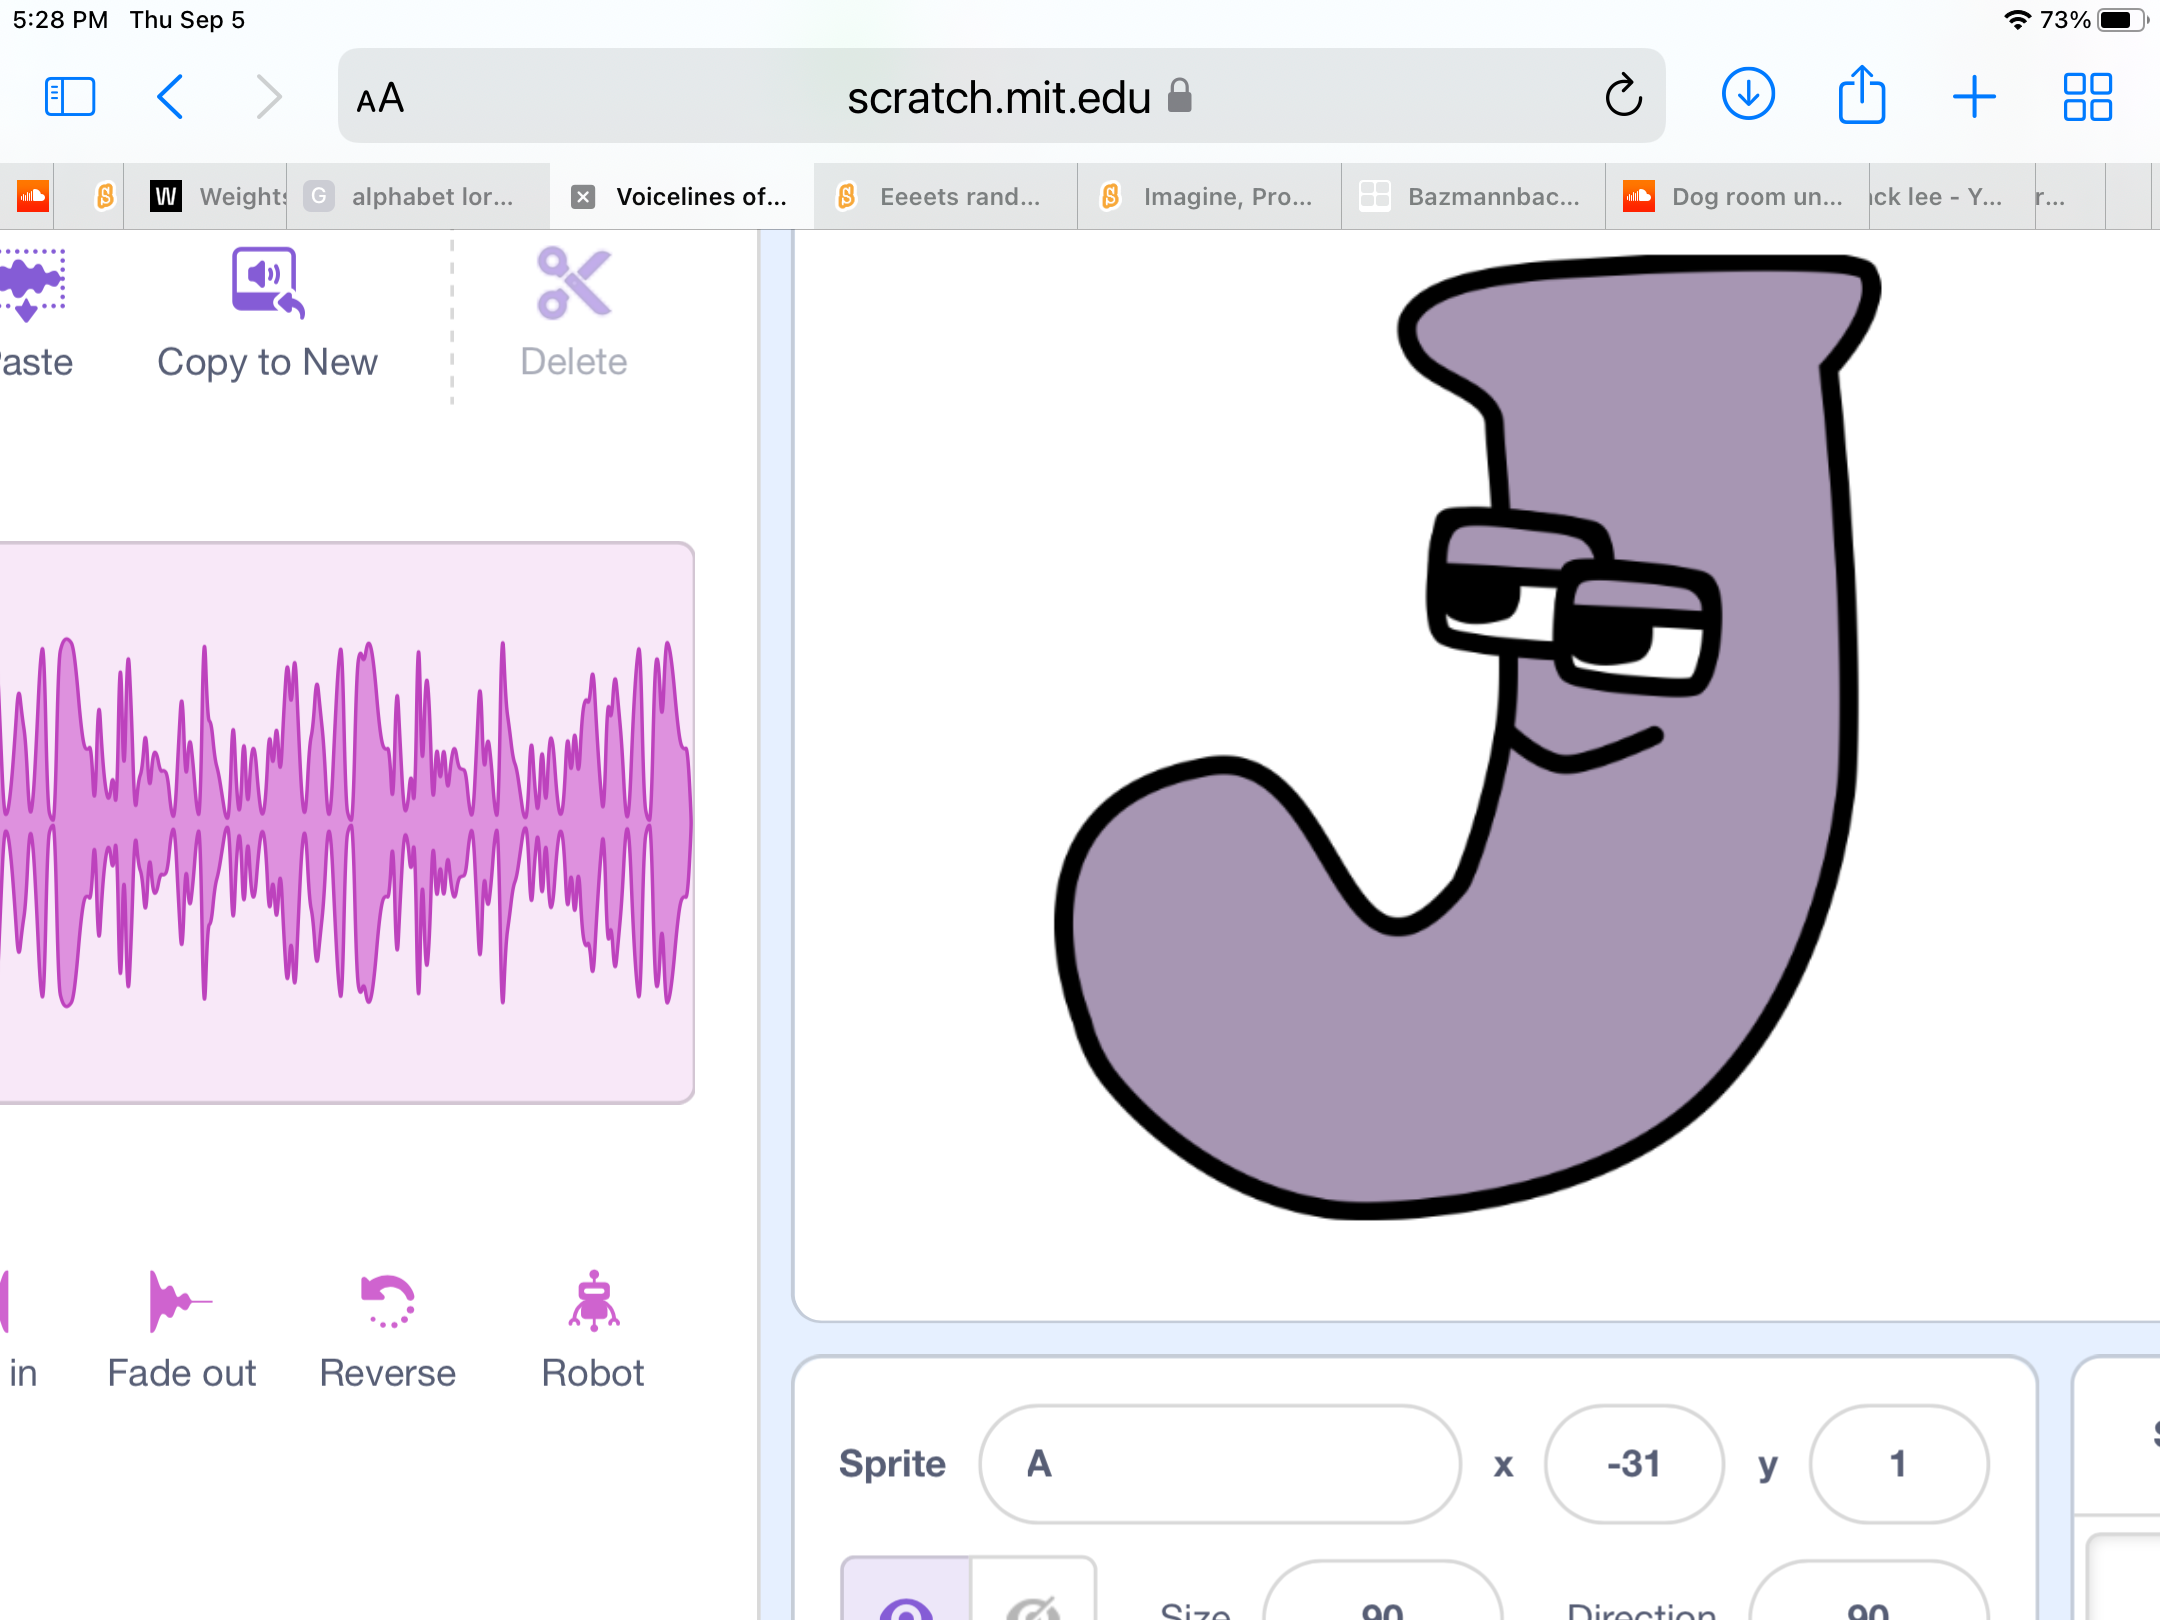Click the Delete scissors icon
2160x1620 pixels.
point(573,284)
